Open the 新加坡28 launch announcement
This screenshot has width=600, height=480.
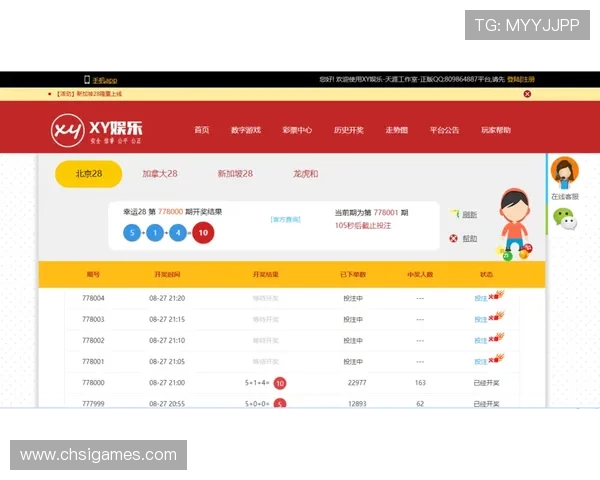(89, 94)
